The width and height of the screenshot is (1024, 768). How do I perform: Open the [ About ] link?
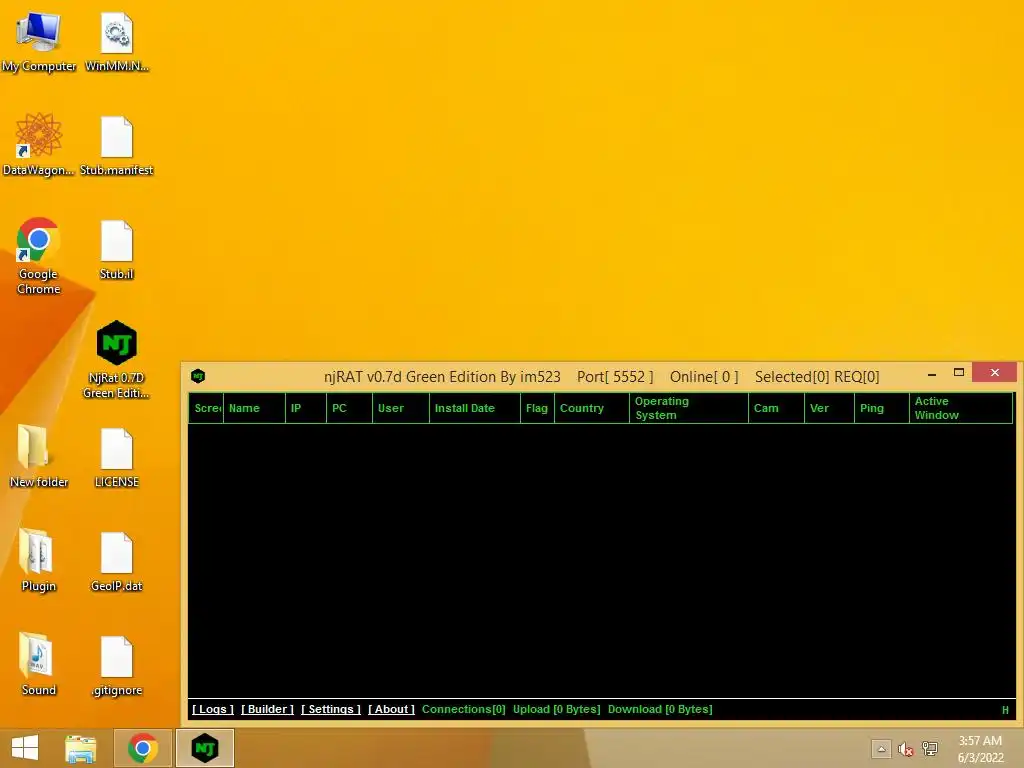pyautogui.click(x=391, y=709)
